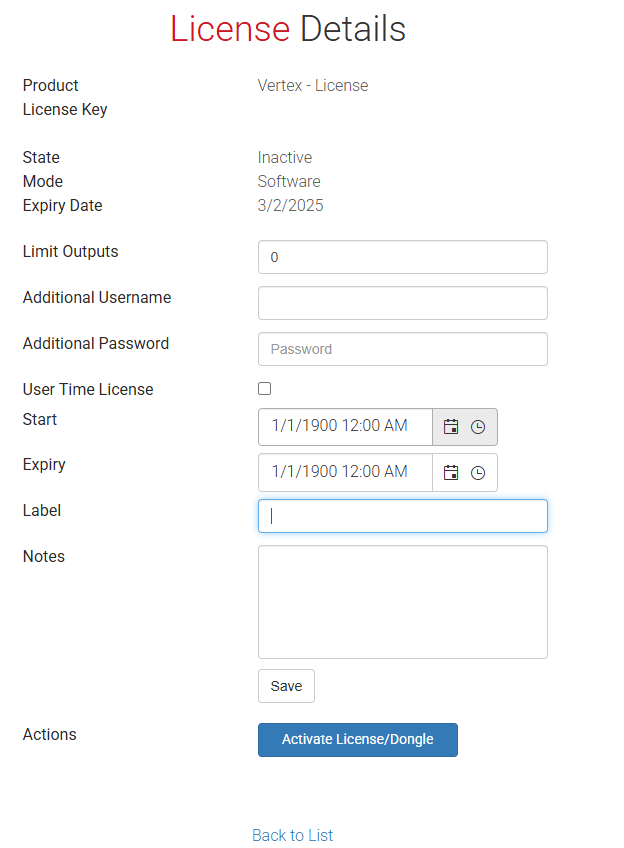Click the Inactive state label
The width and height of the screenshot is (624, 848).
284,157
